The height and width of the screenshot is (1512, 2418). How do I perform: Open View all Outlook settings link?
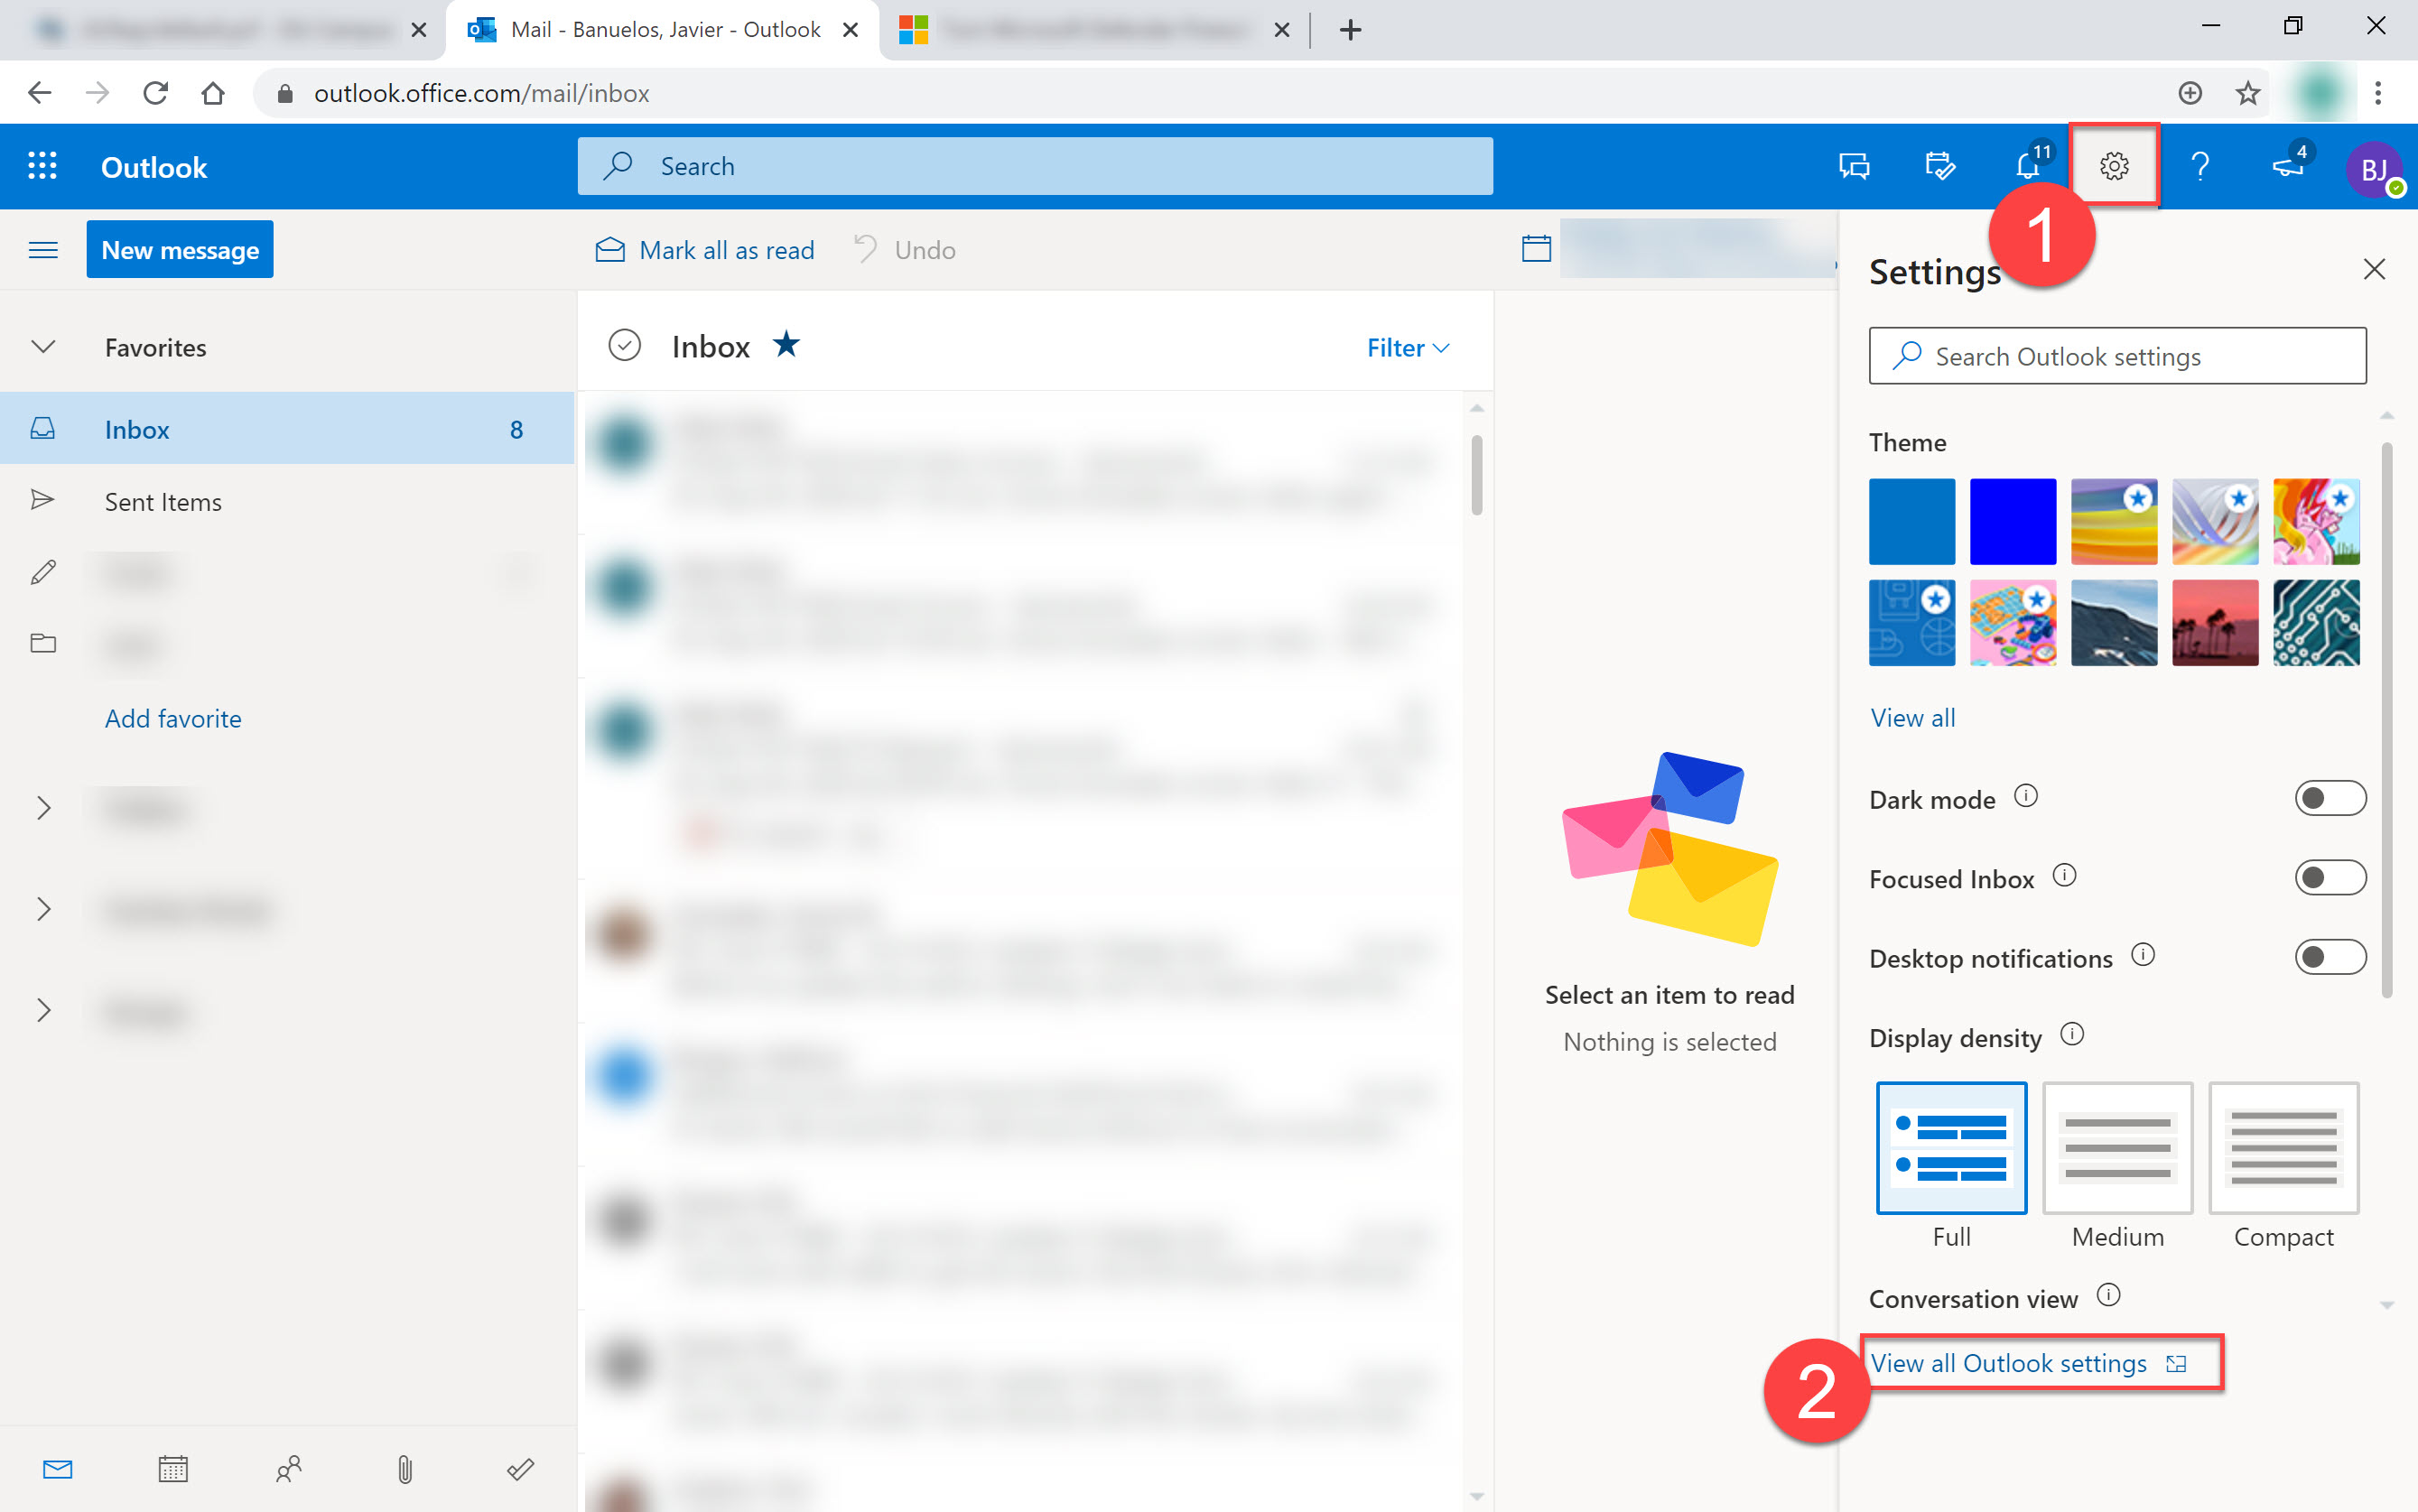click(x=2029, y=1363)
